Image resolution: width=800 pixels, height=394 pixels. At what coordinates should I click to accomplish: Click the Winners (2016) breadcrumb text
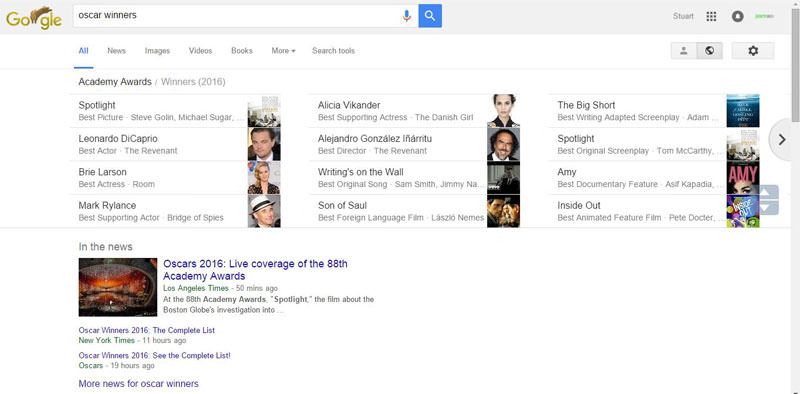[x=193, y=82]
